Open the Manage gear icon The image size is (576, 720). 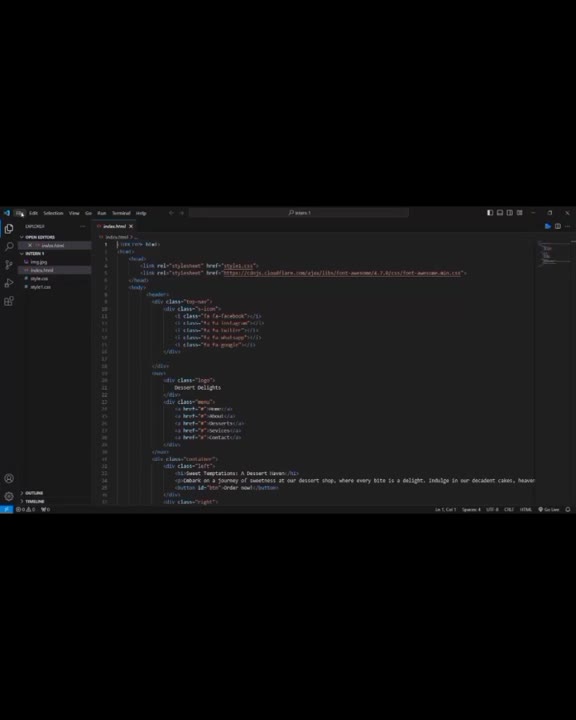point(9,496)
